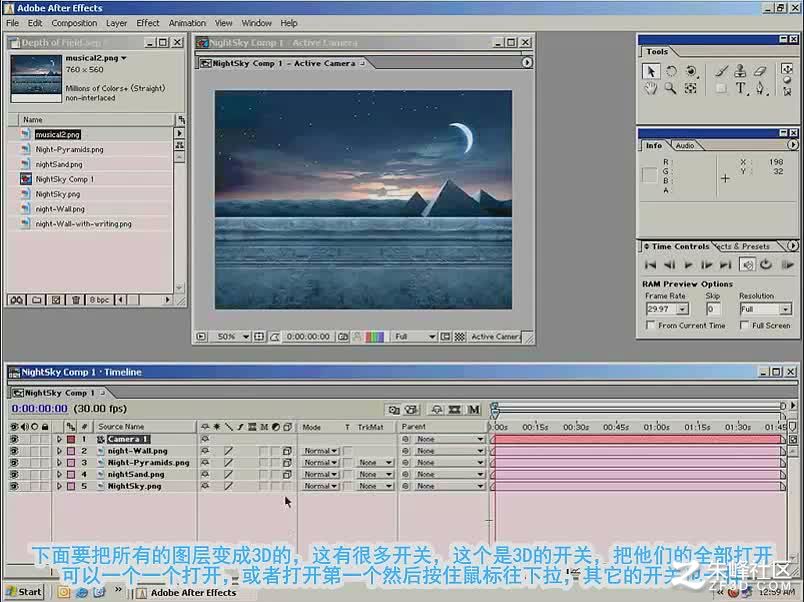804x602 pixels.
Task: Jump to first frame in Time Controls
Action: (x=650, y=265)
